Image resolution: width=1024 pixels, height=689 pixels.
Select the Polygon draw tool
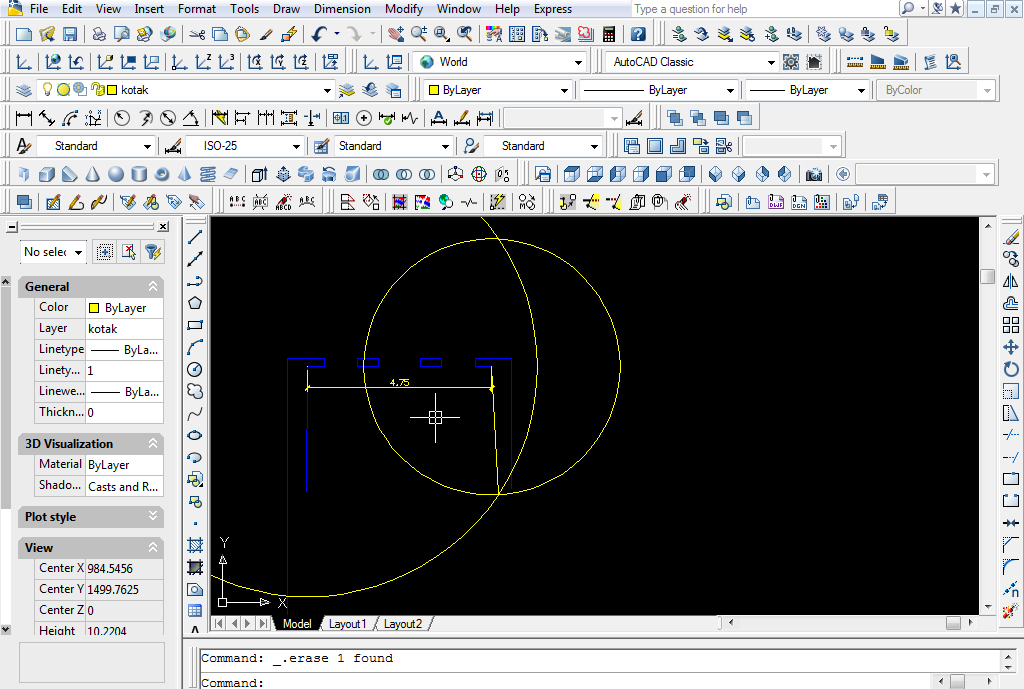[x=195, y=303]
